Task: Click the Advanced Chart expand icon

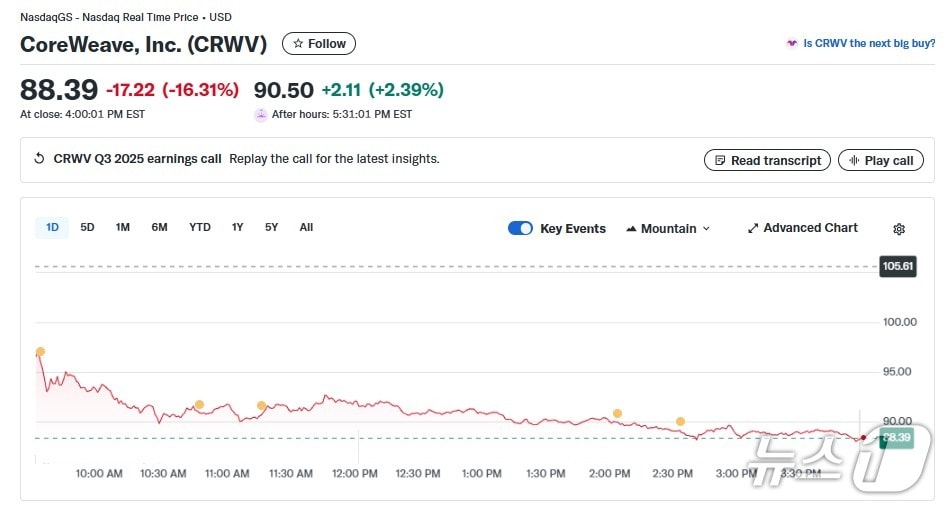Action: pyautogui.click(x=753, y=228)
